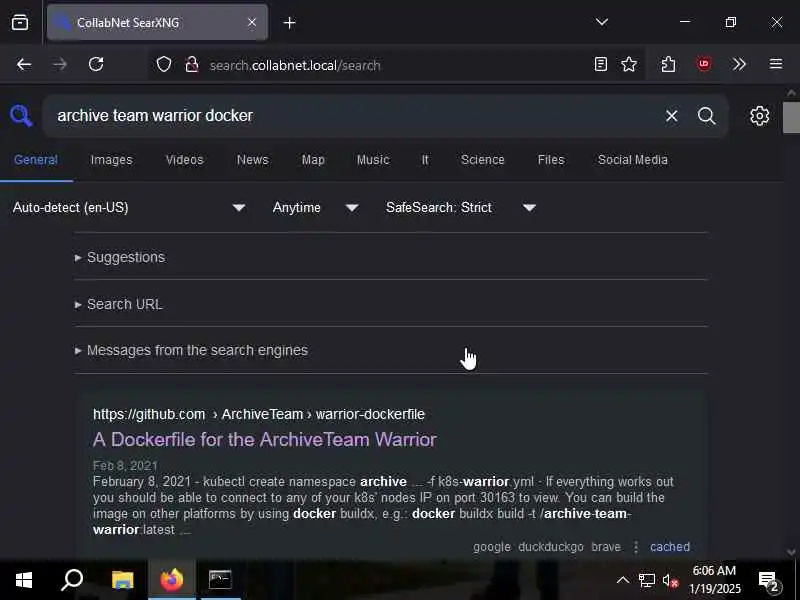Open the muted volume tray icon
Image resolution: width=800 pixels, height=600 pixels.
670,580
